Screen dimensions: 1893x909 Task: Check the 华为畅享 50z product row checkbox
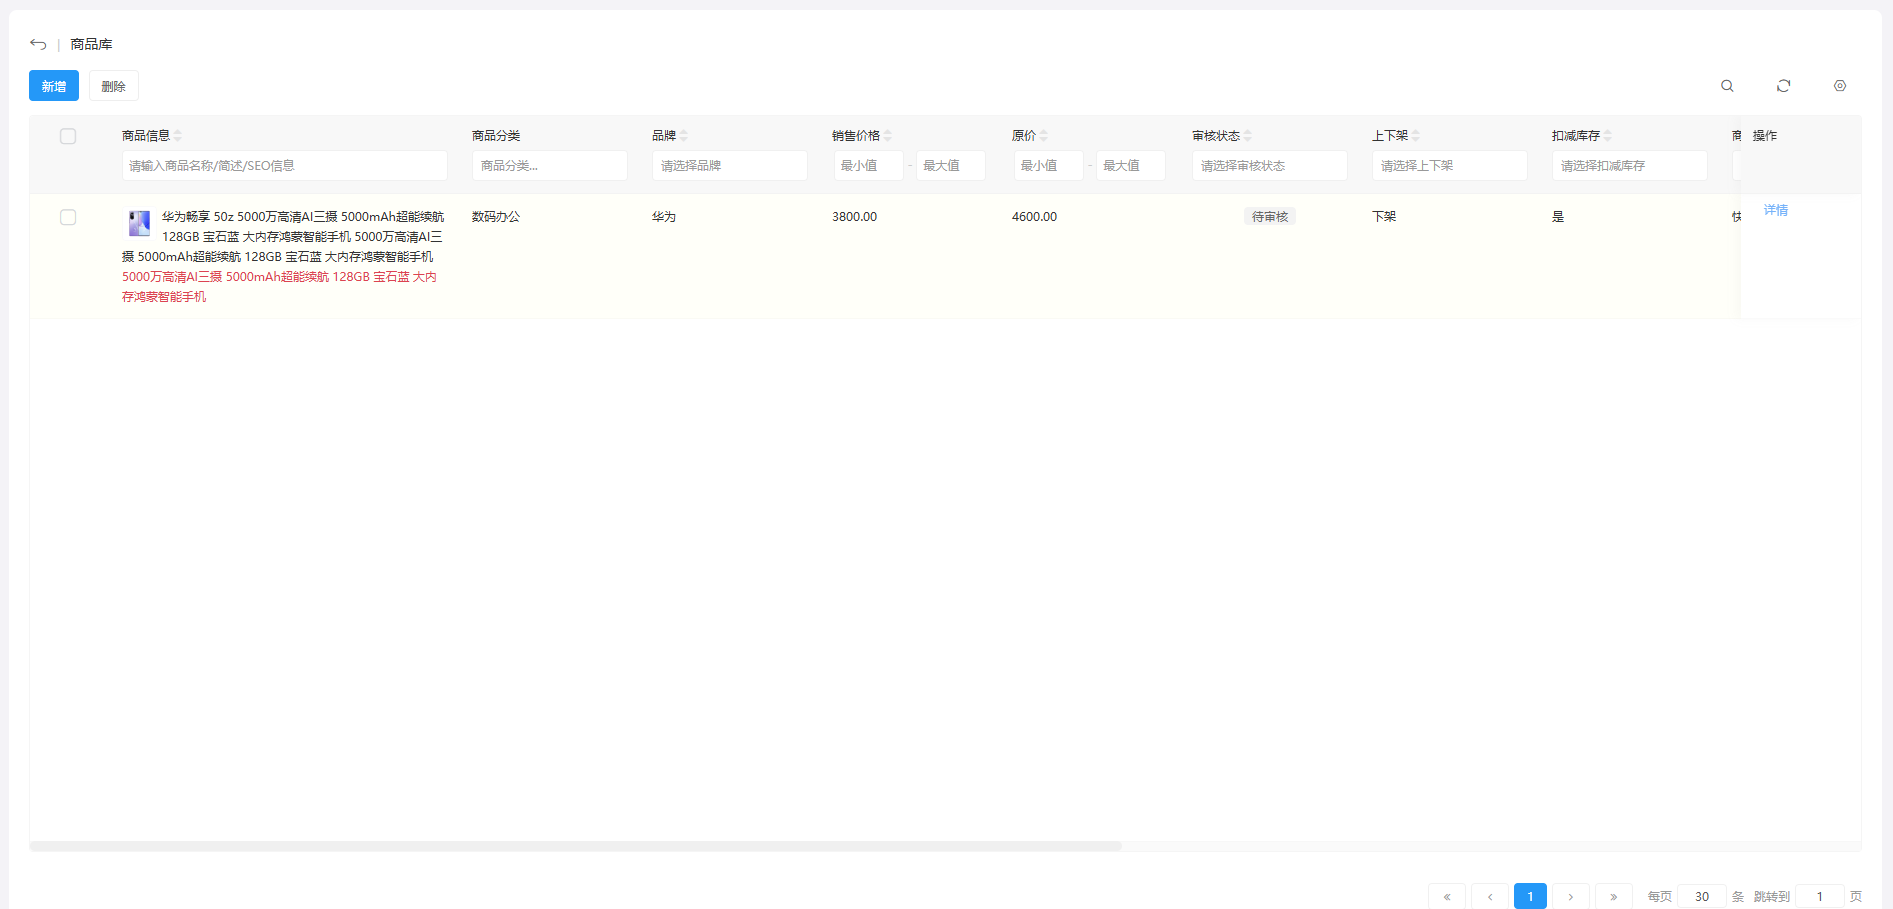coord(68,217)
